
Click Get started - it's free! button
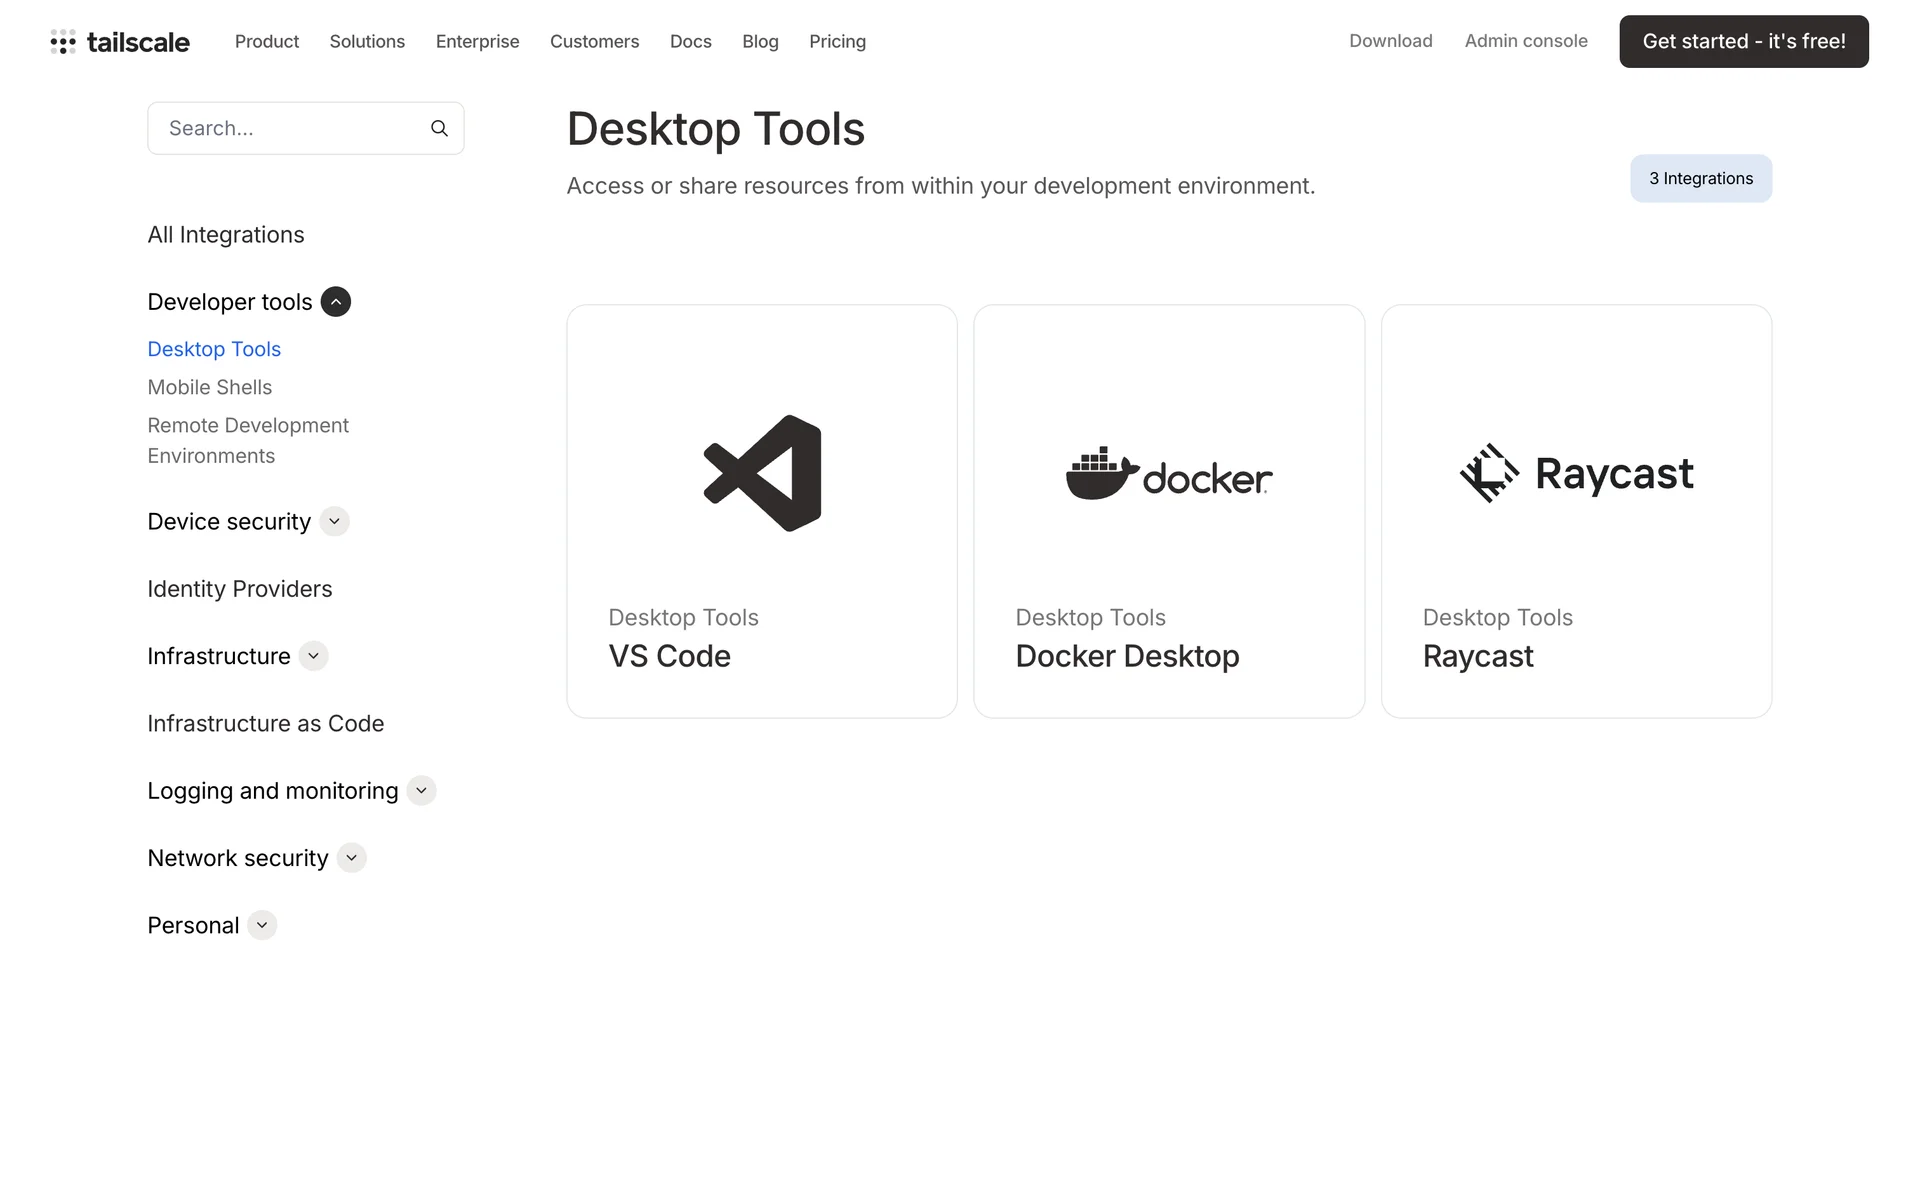click(x=1743, y=41)
